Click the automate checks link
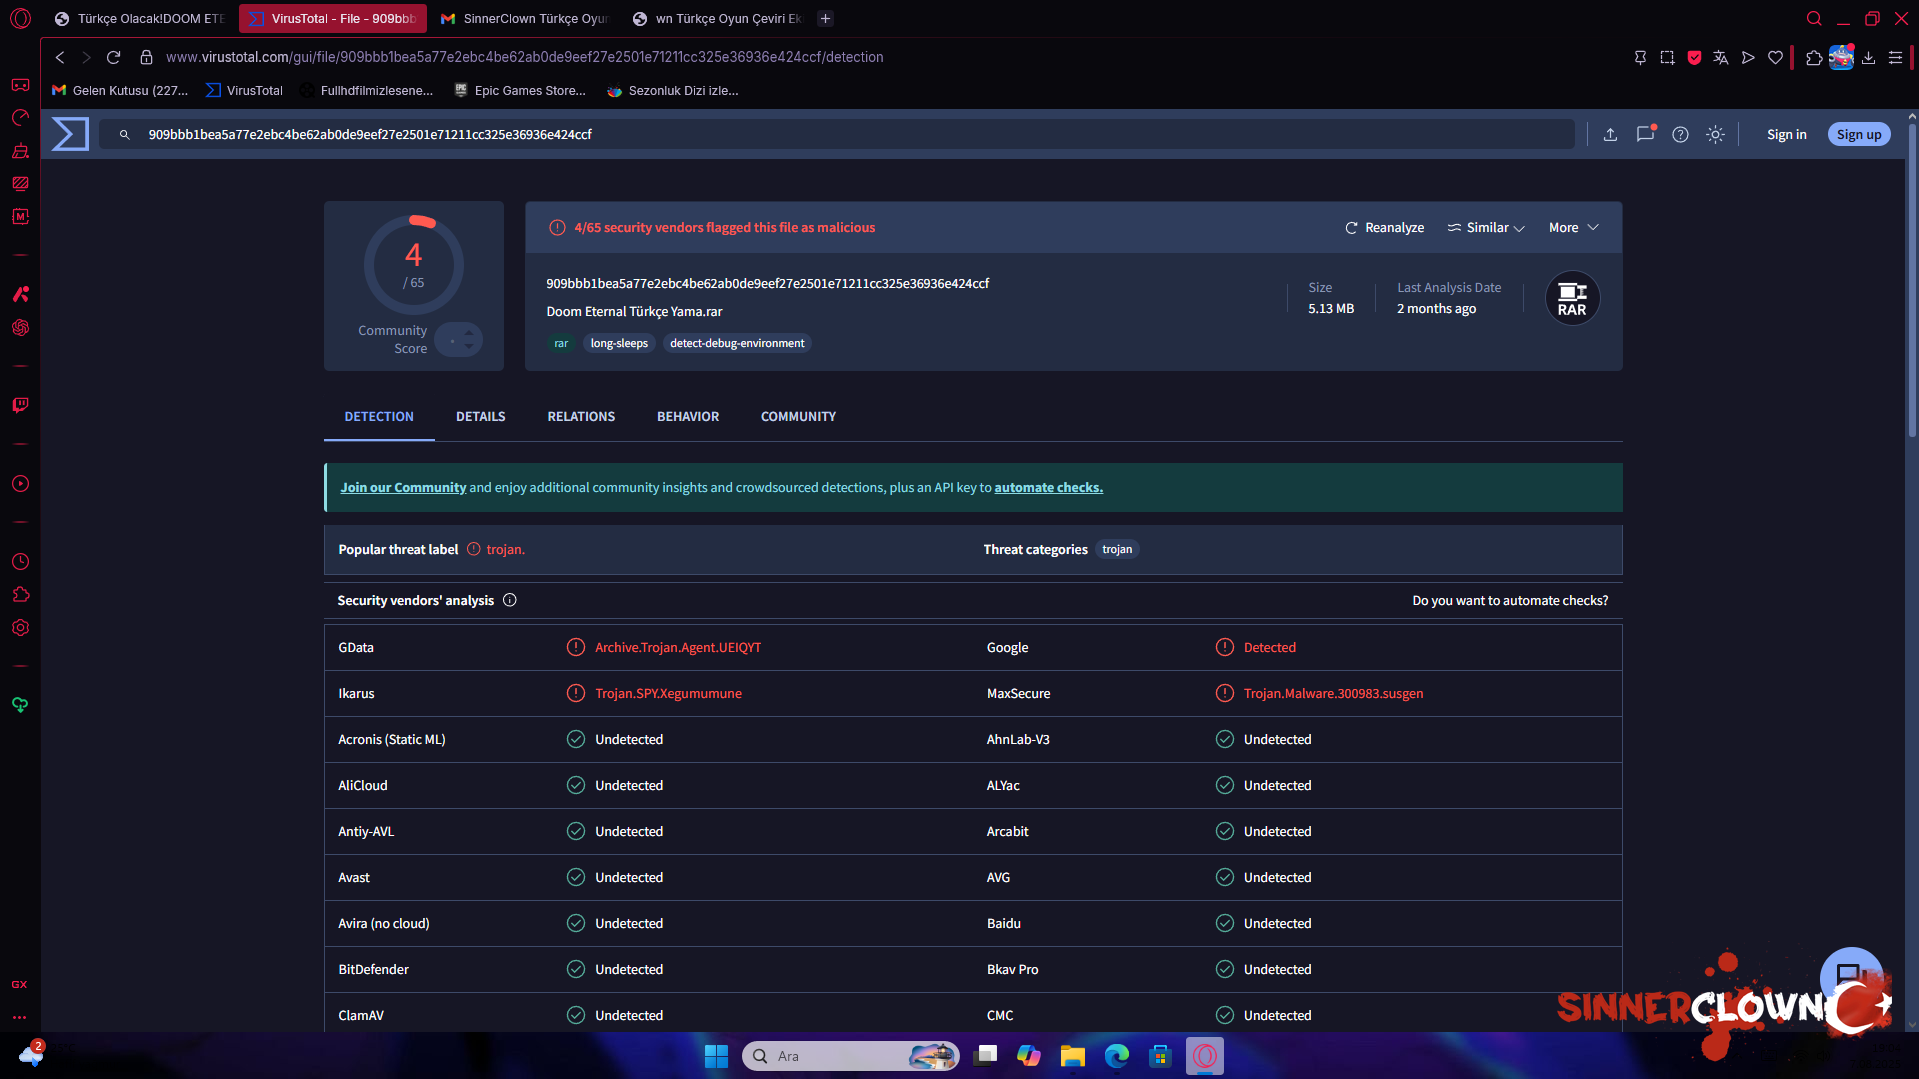Screen dimensions: 1919x1079 [1048, 487]
